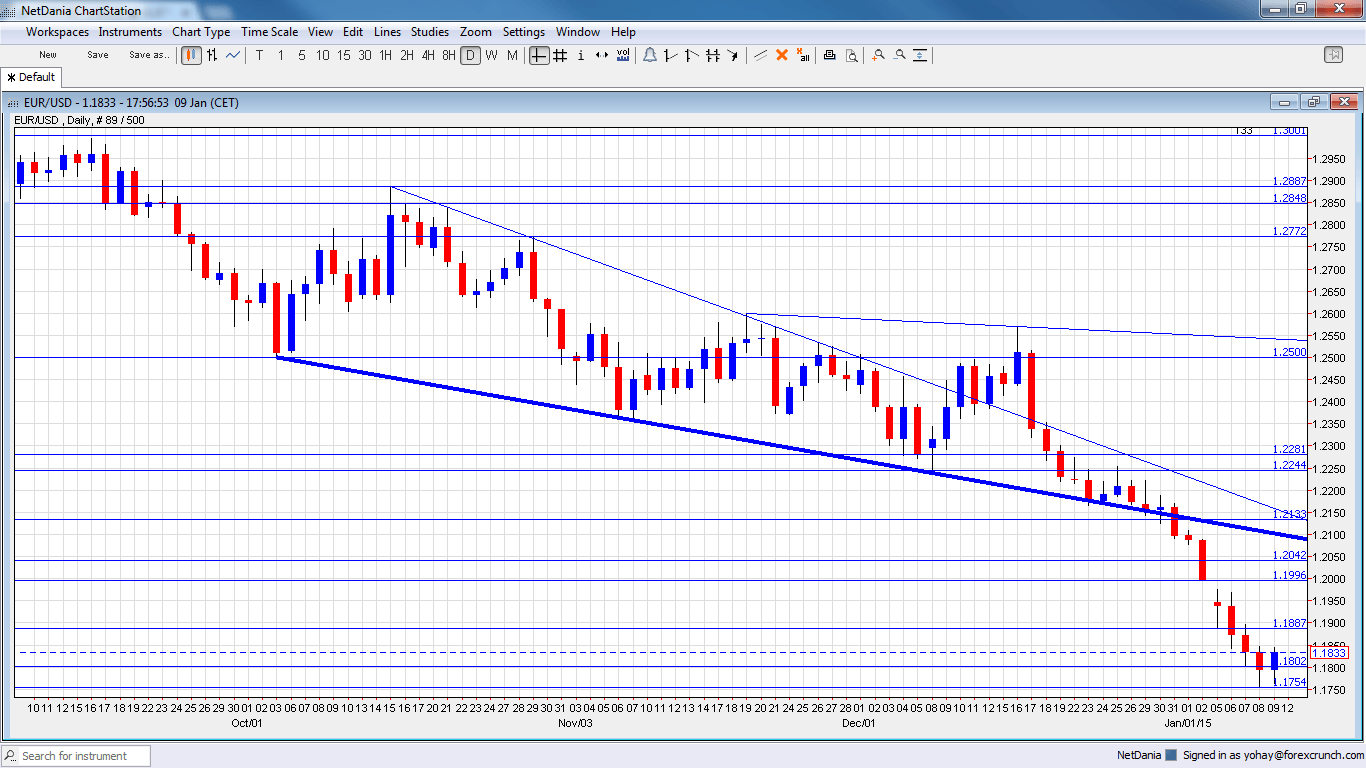This screenshot has width=1366, height=768.
Task: Expand the Chart Type menu
Action: [x=201, y=31]
